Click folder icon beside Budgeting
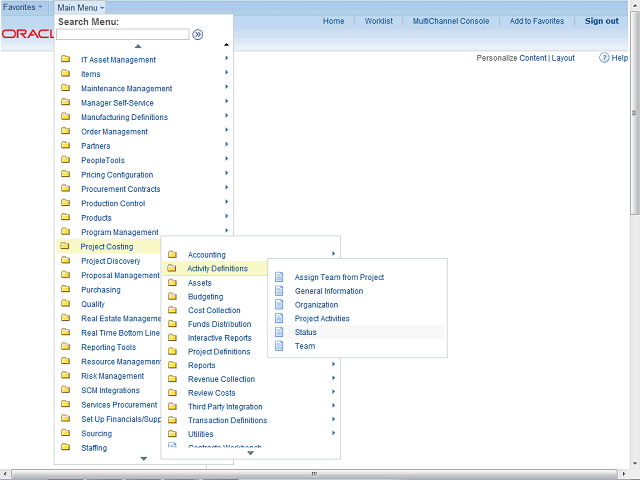This screenshot has height=480, width=640. (172, 296)
